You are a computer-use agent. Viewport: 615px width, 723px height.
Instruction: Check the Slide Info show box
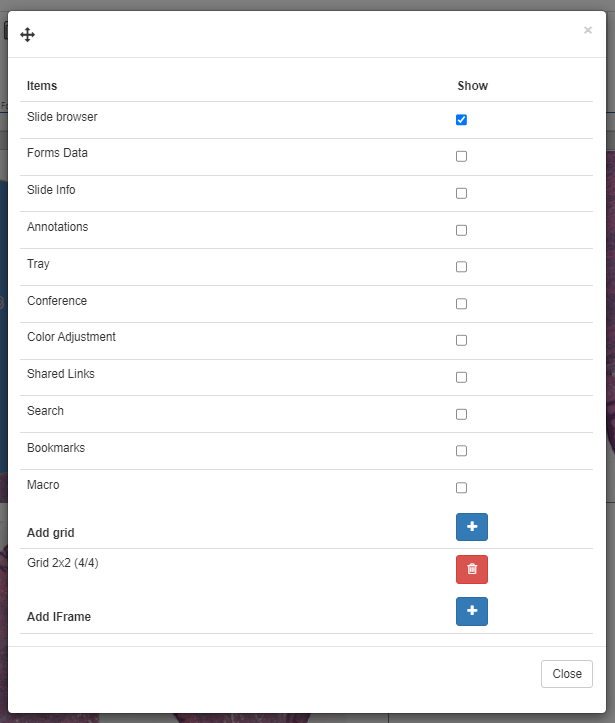pyautogui.click(x=461, y=193)
